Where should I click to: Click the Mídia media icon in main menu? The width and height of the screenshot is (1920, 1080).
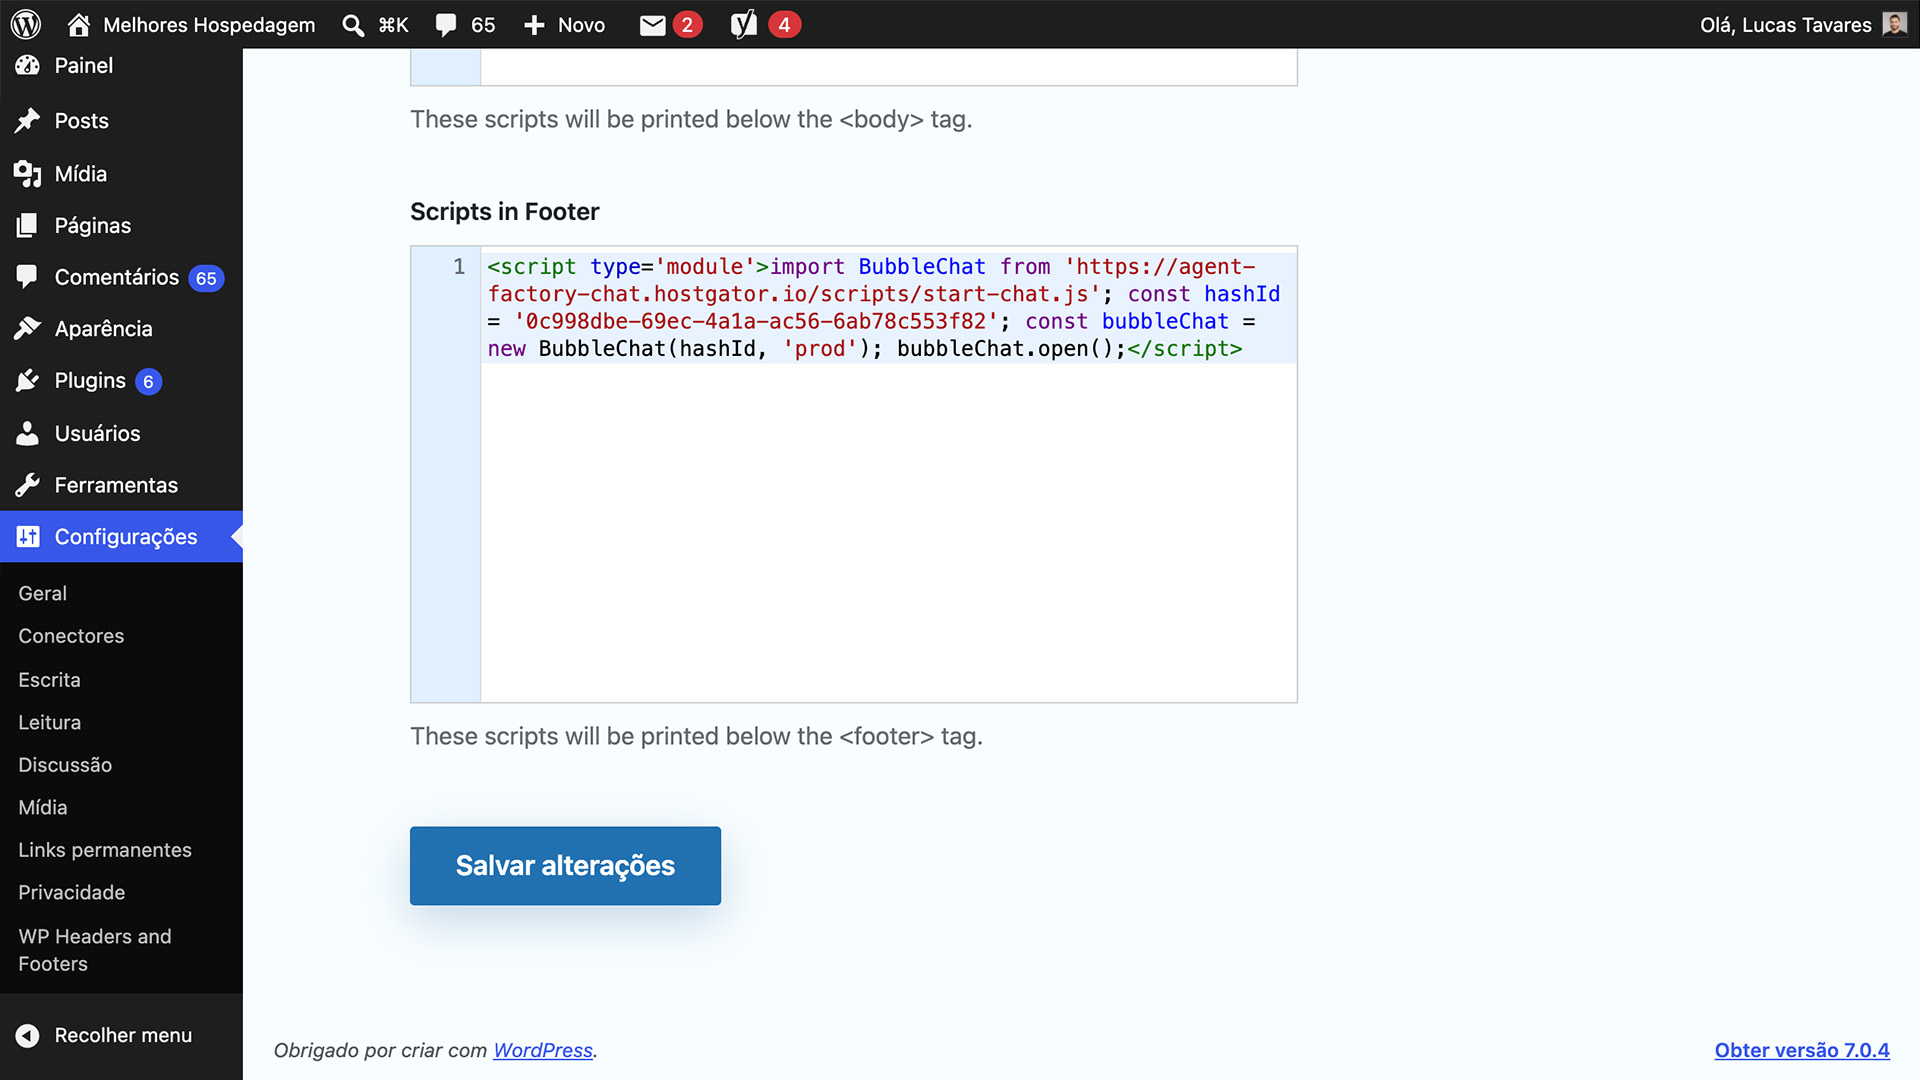pyautogui.click(x=28, y=174)
